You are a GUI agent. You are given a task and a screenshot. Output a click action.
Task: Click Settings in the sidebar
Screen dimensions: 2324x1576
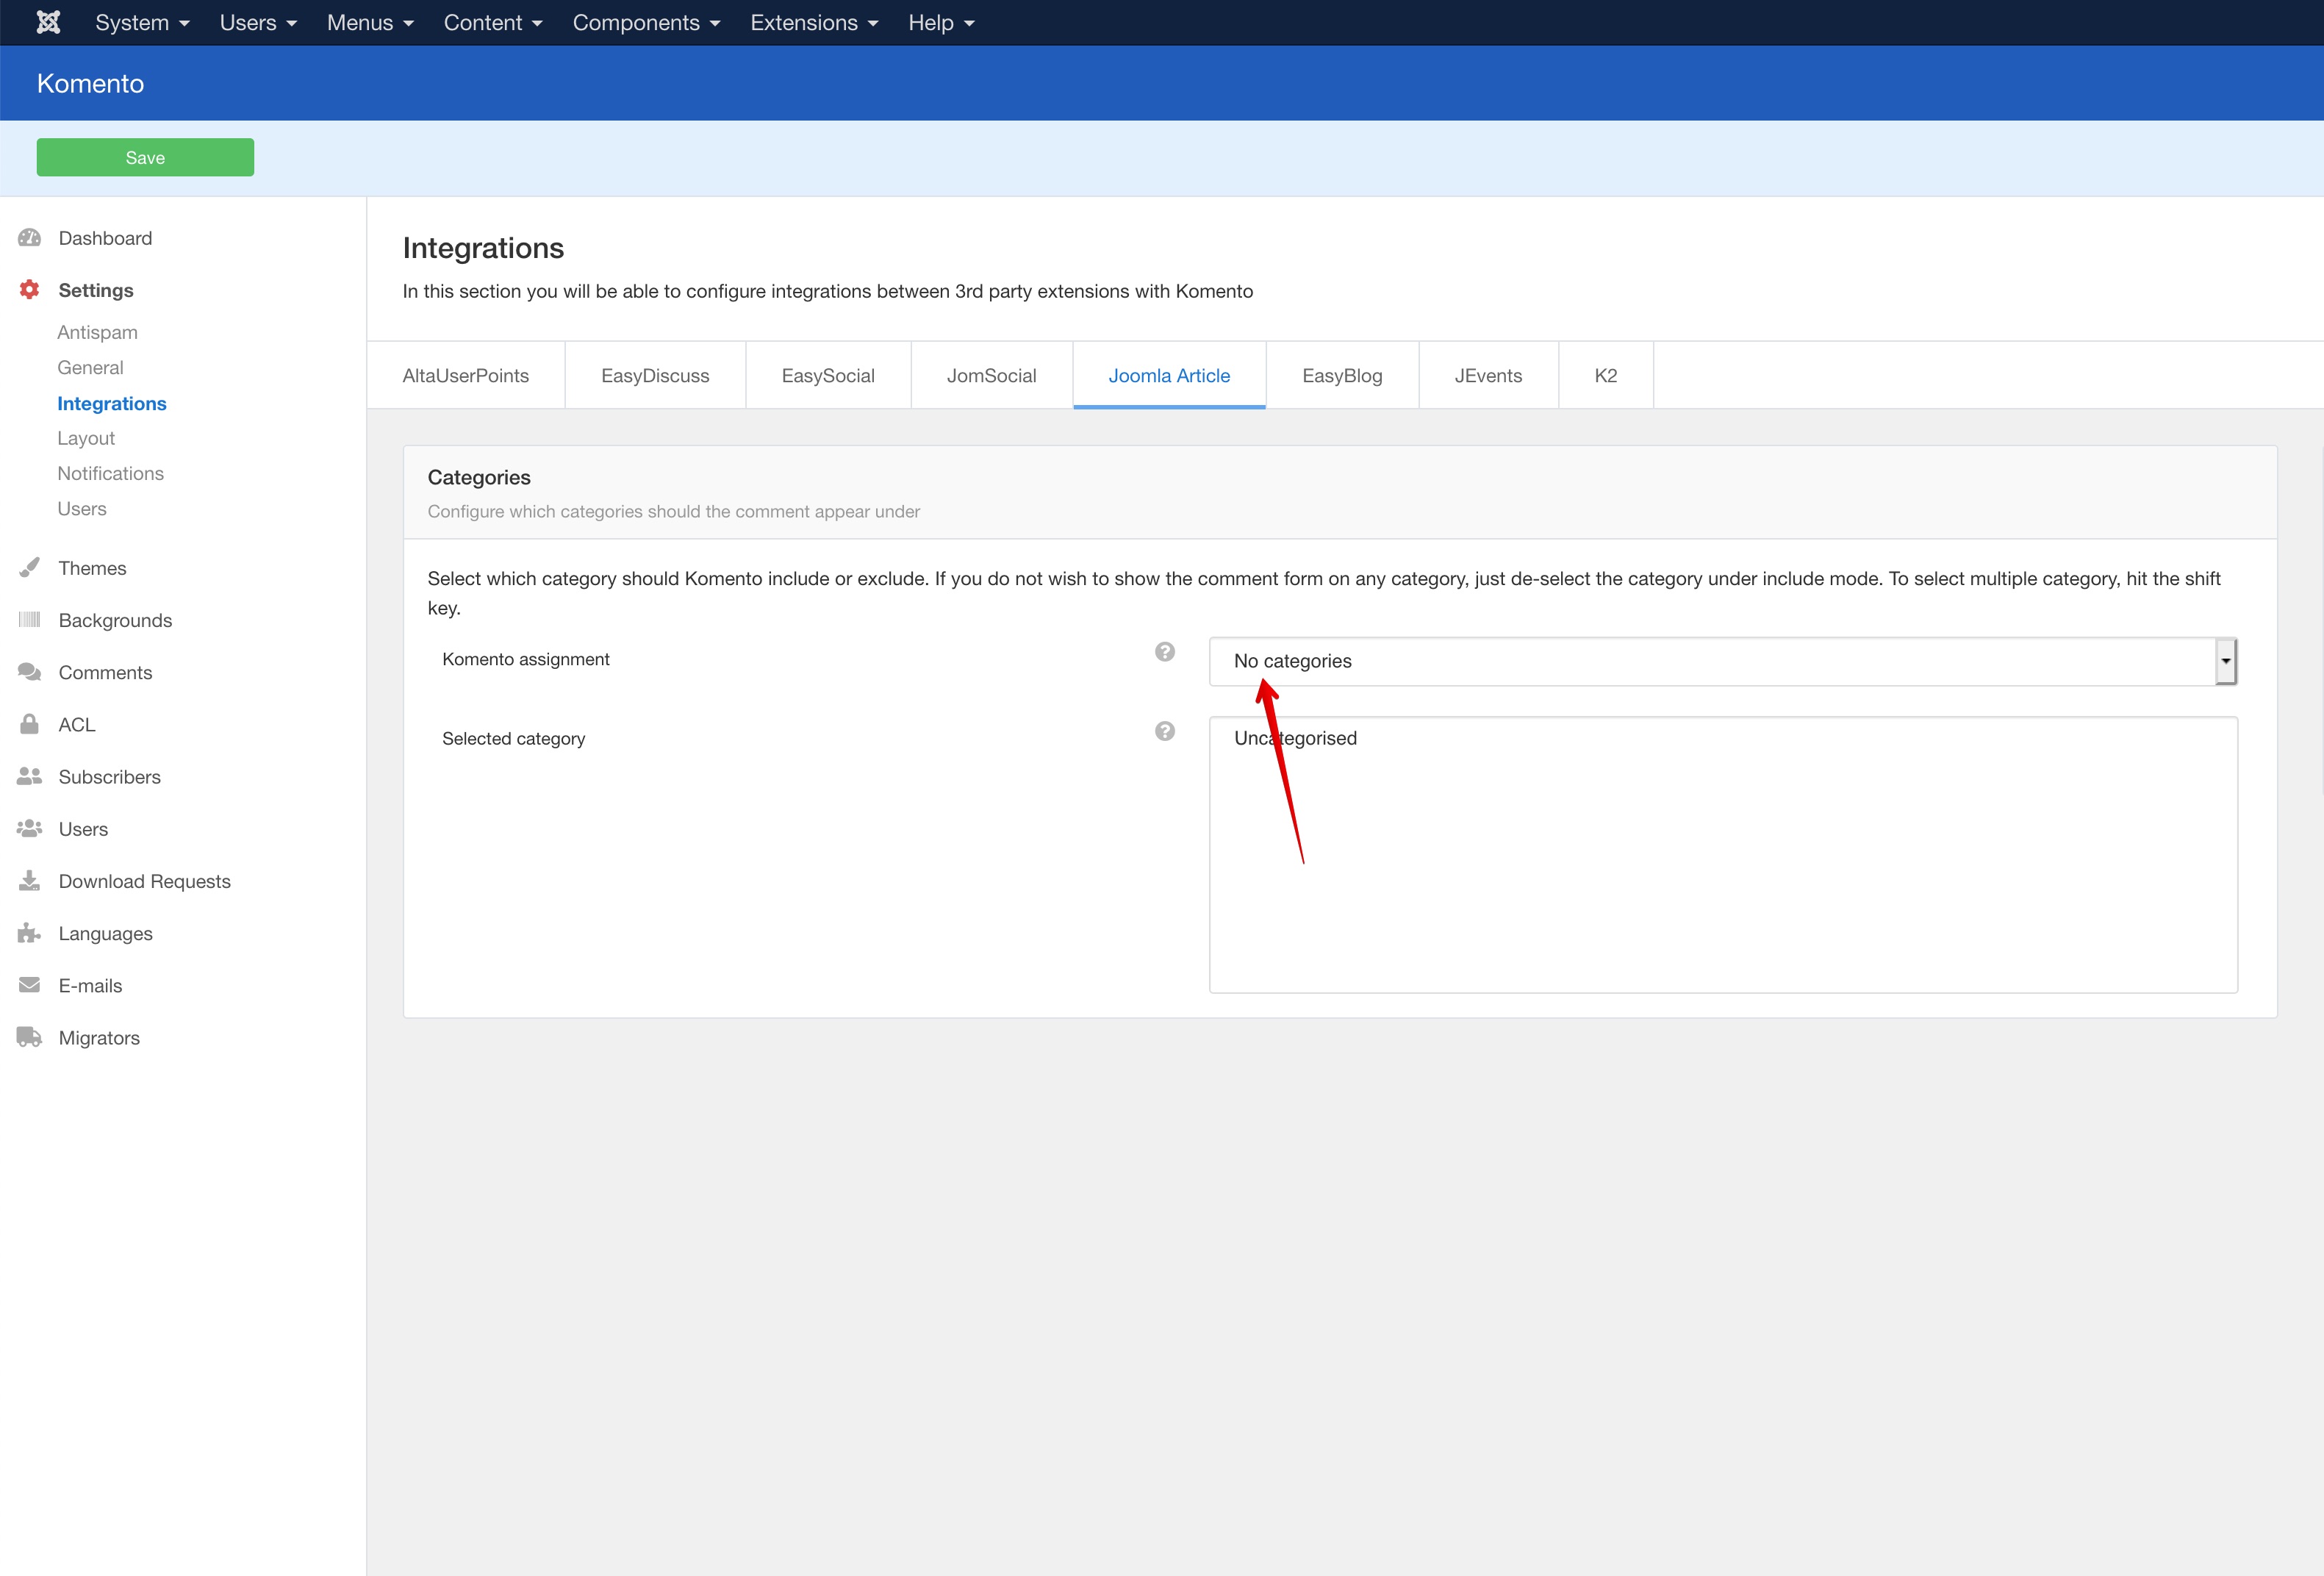96,290
